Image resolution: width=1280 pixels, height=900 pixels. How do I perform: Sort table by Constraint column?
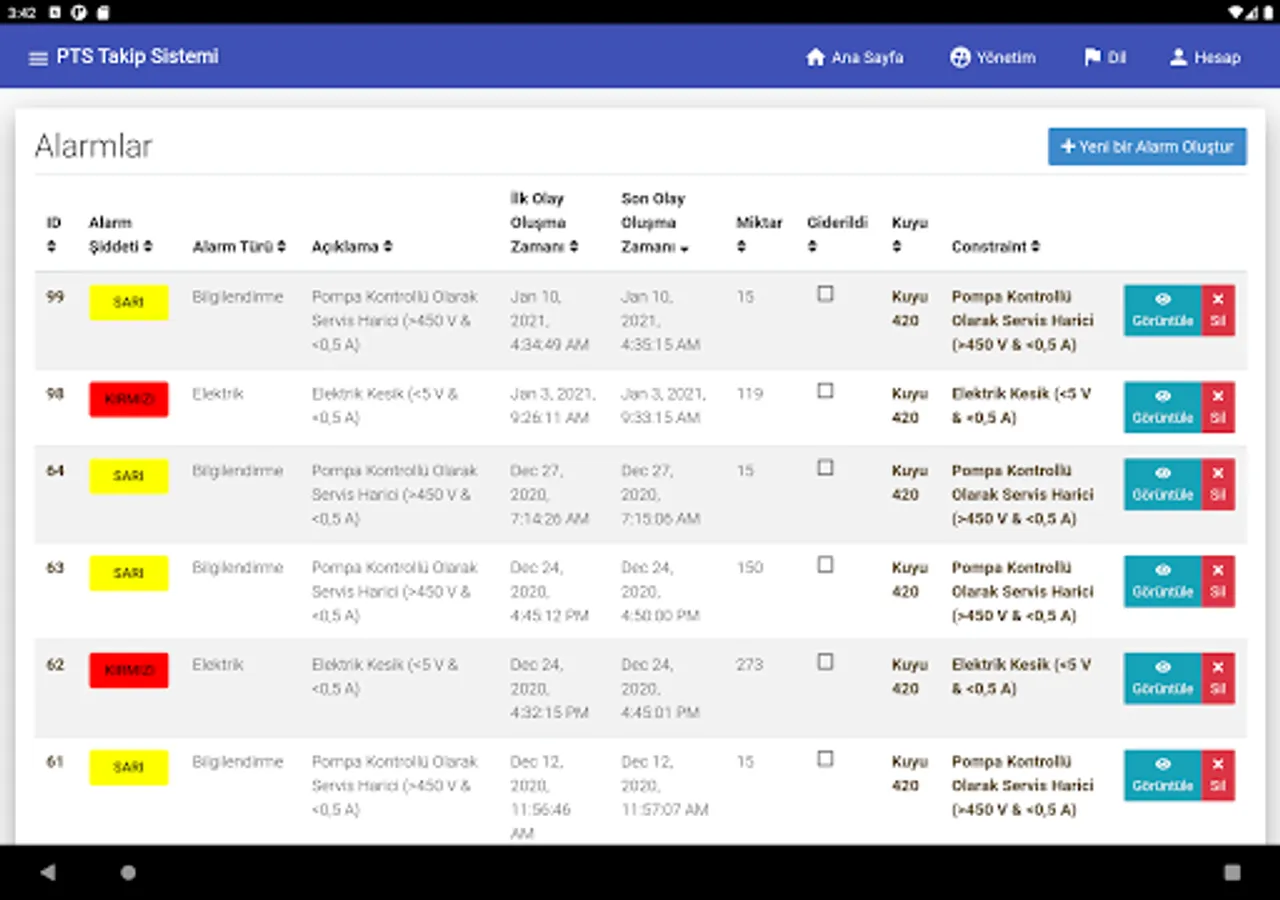[x=995, y=246]
